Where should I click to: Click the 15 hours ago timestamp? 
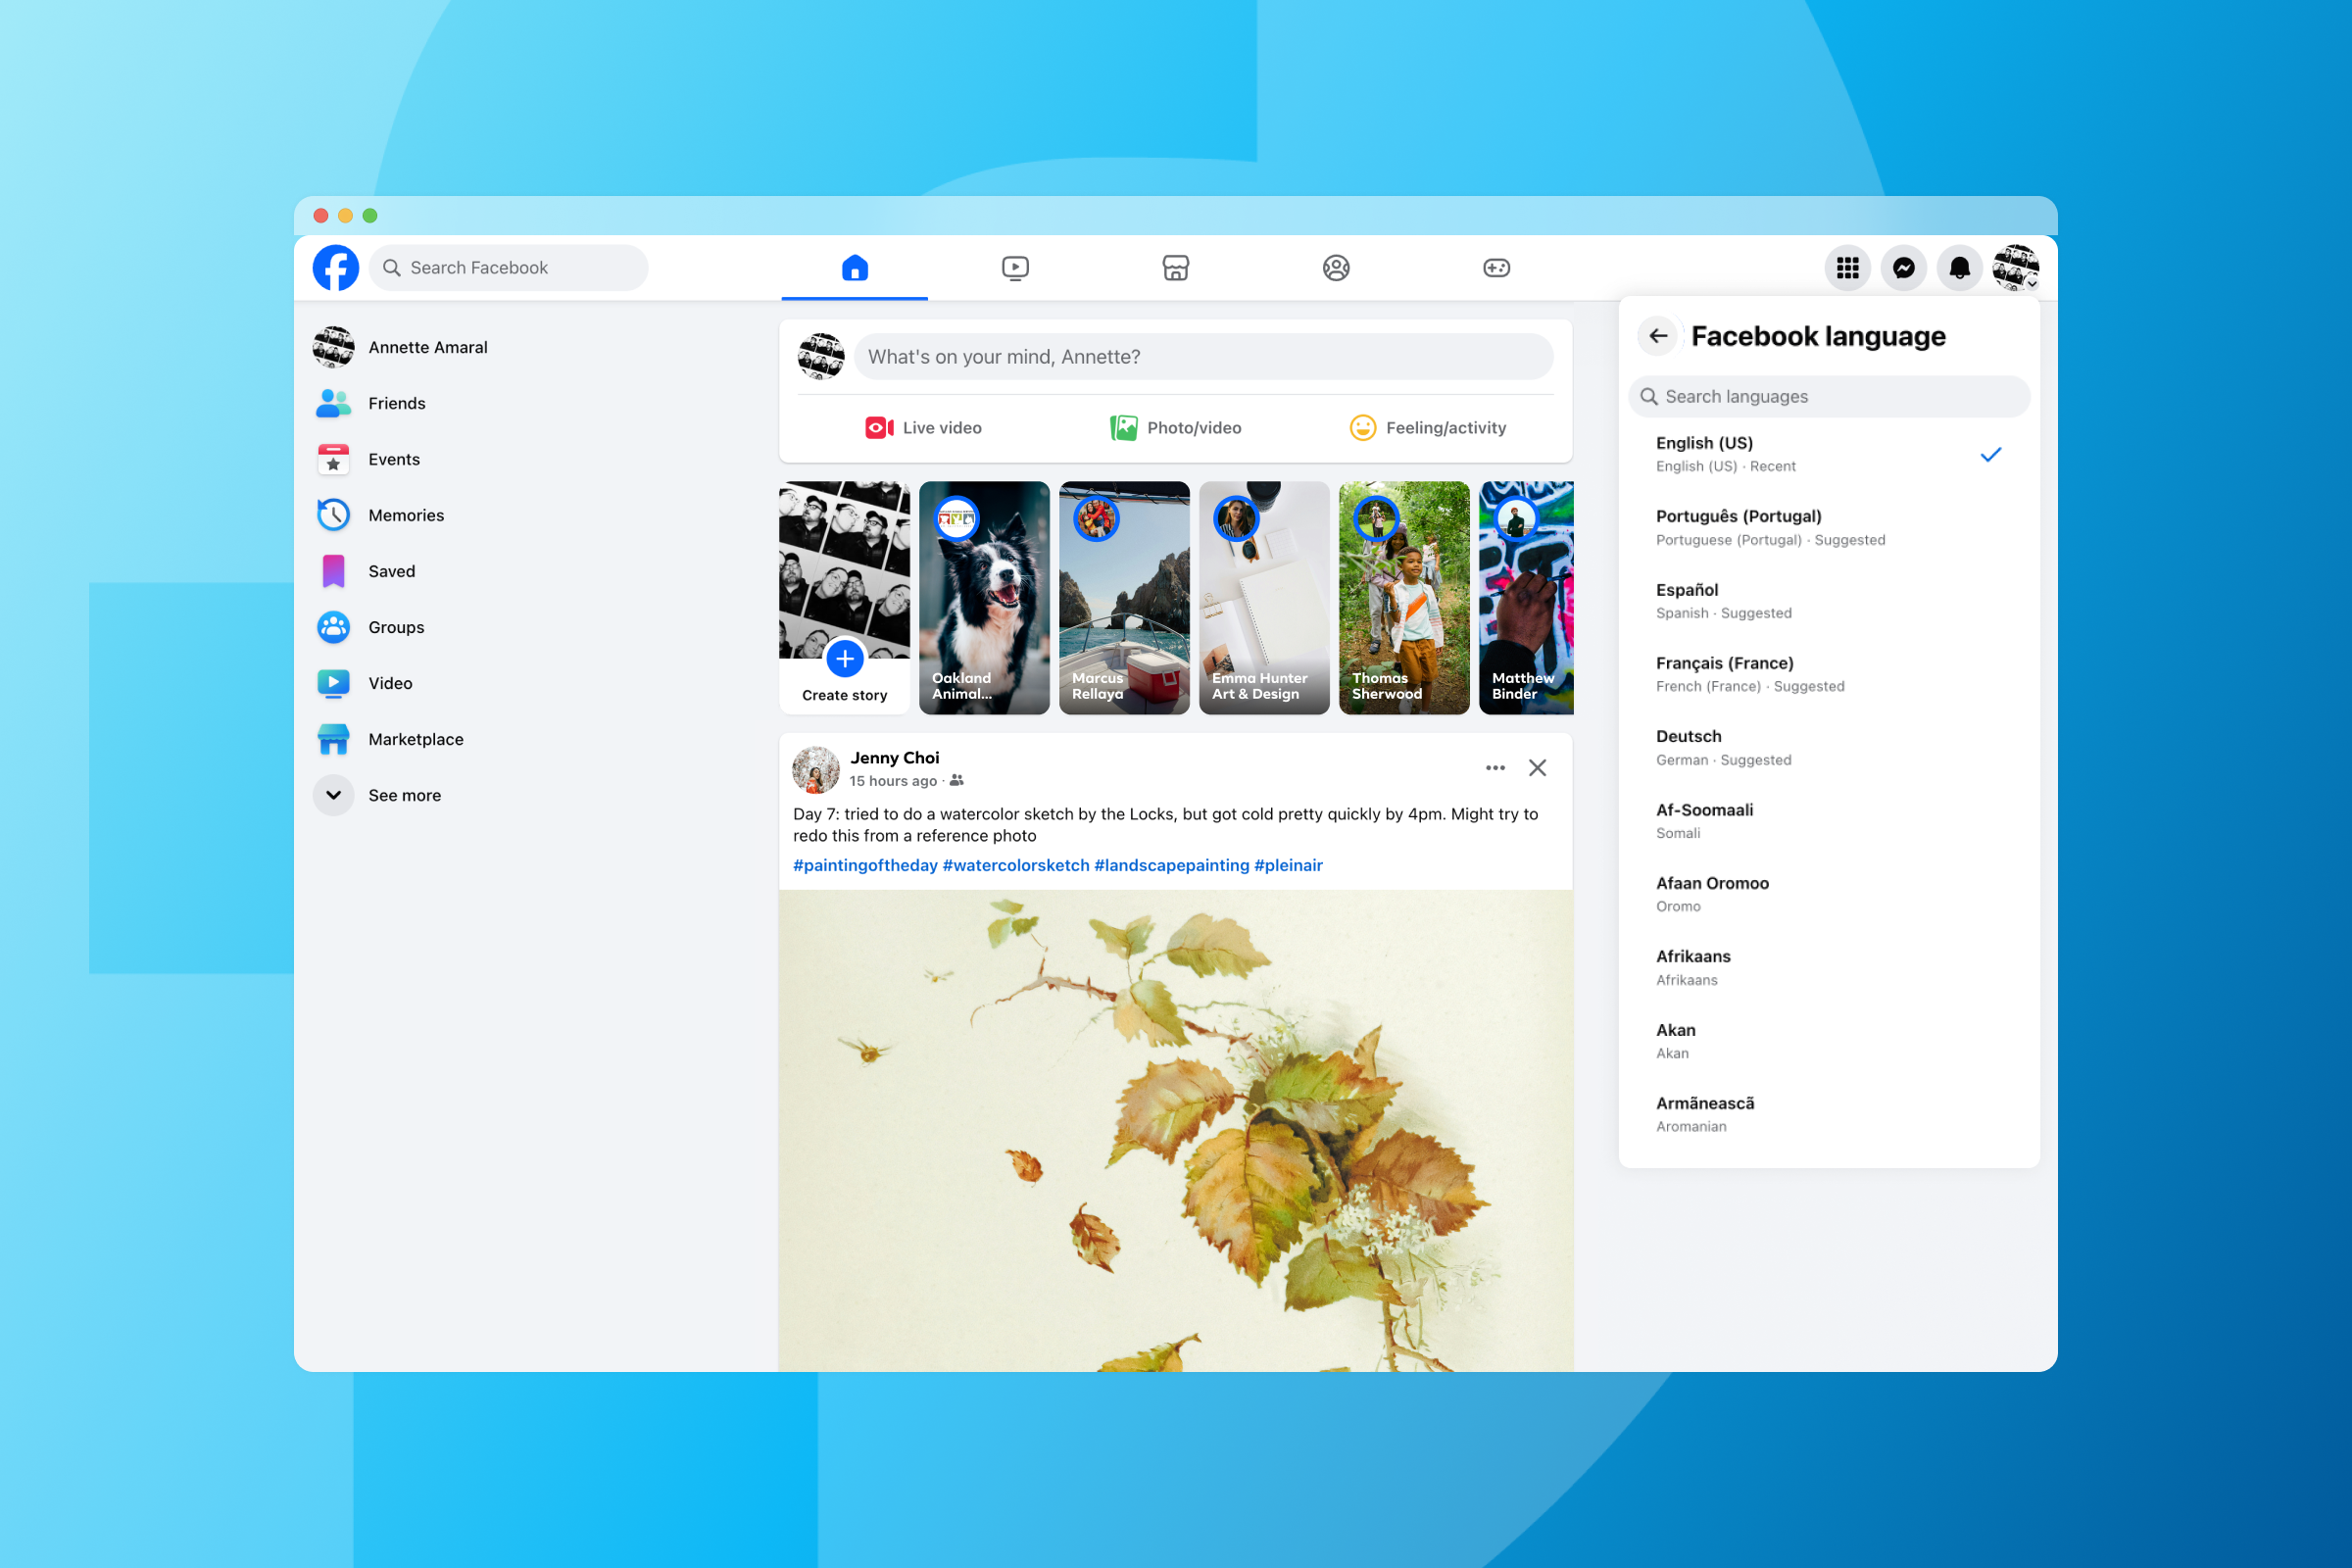click(x=893, y=781)
